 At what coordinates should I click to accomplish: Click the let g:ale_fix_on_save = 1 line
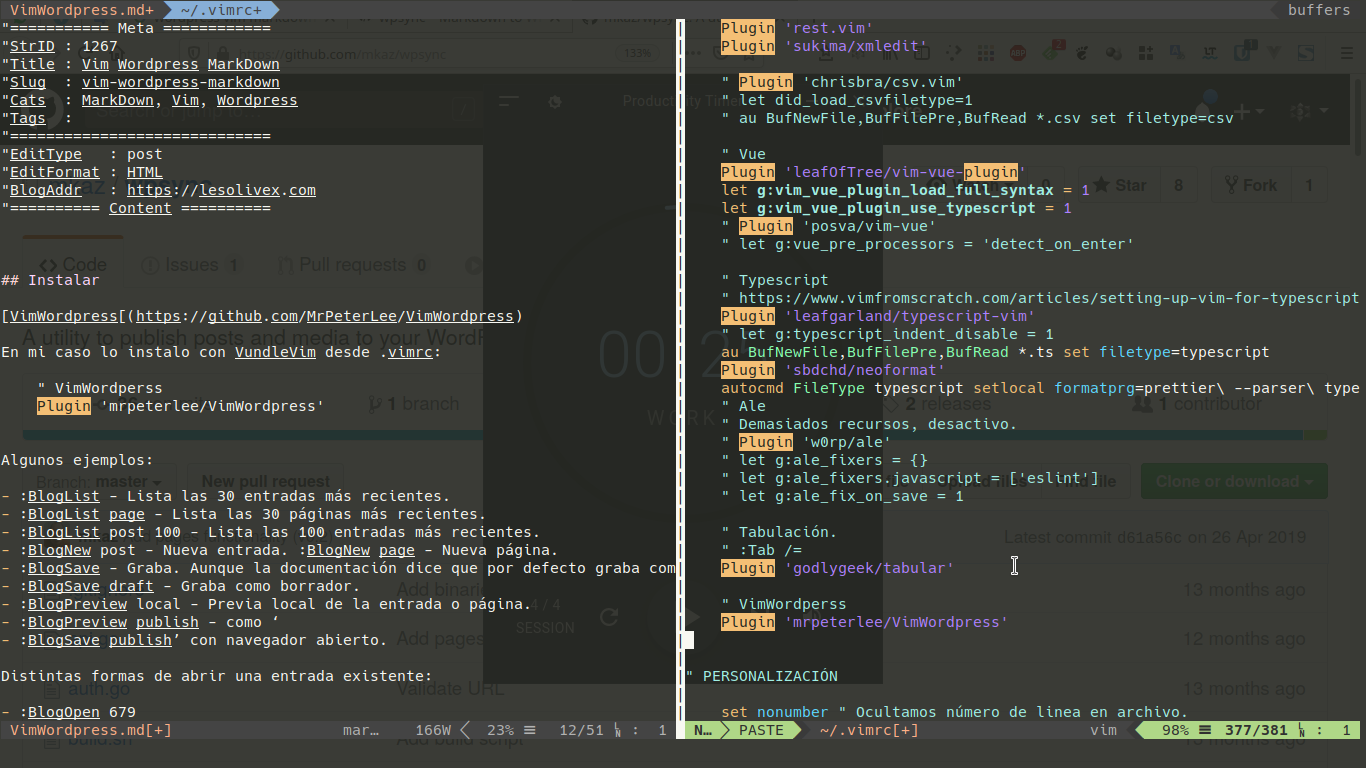[x=842, y=496]
